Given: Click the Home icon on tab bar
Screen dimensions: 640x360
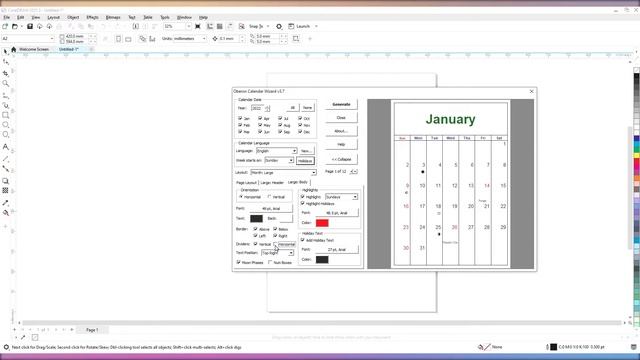Looking at the screenshot, I should tap(13, 49).
